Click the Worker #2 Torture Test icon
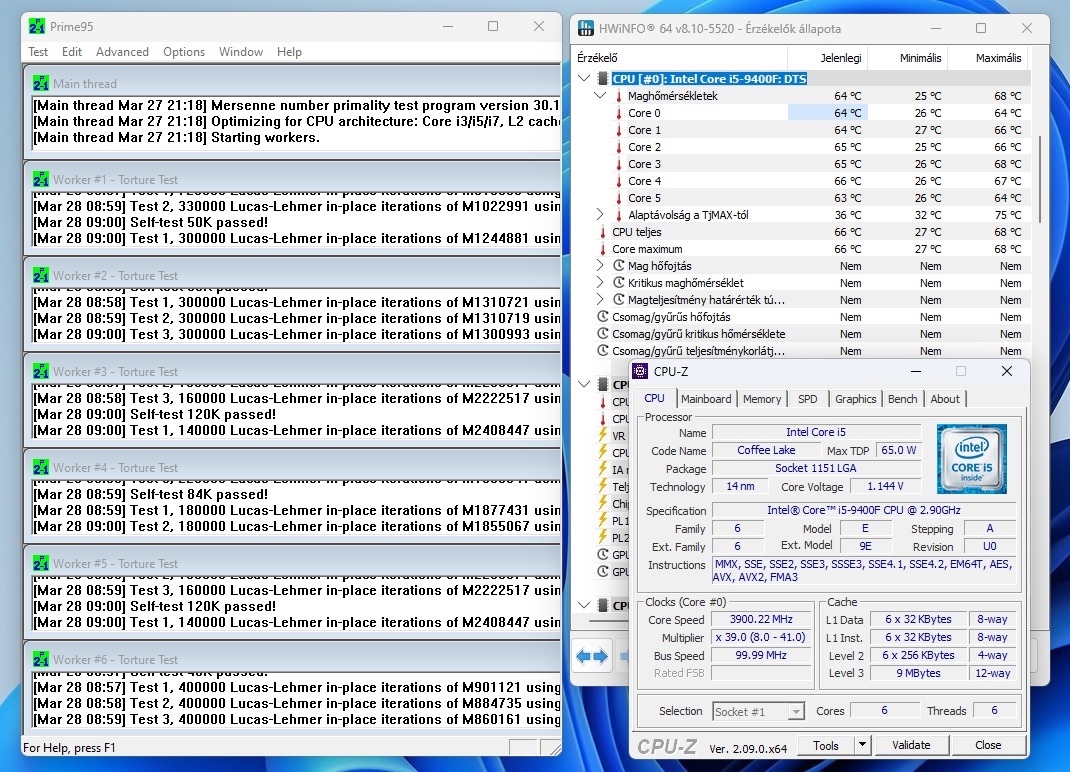This screenshot has height=772, width=1070. (40, 276)
